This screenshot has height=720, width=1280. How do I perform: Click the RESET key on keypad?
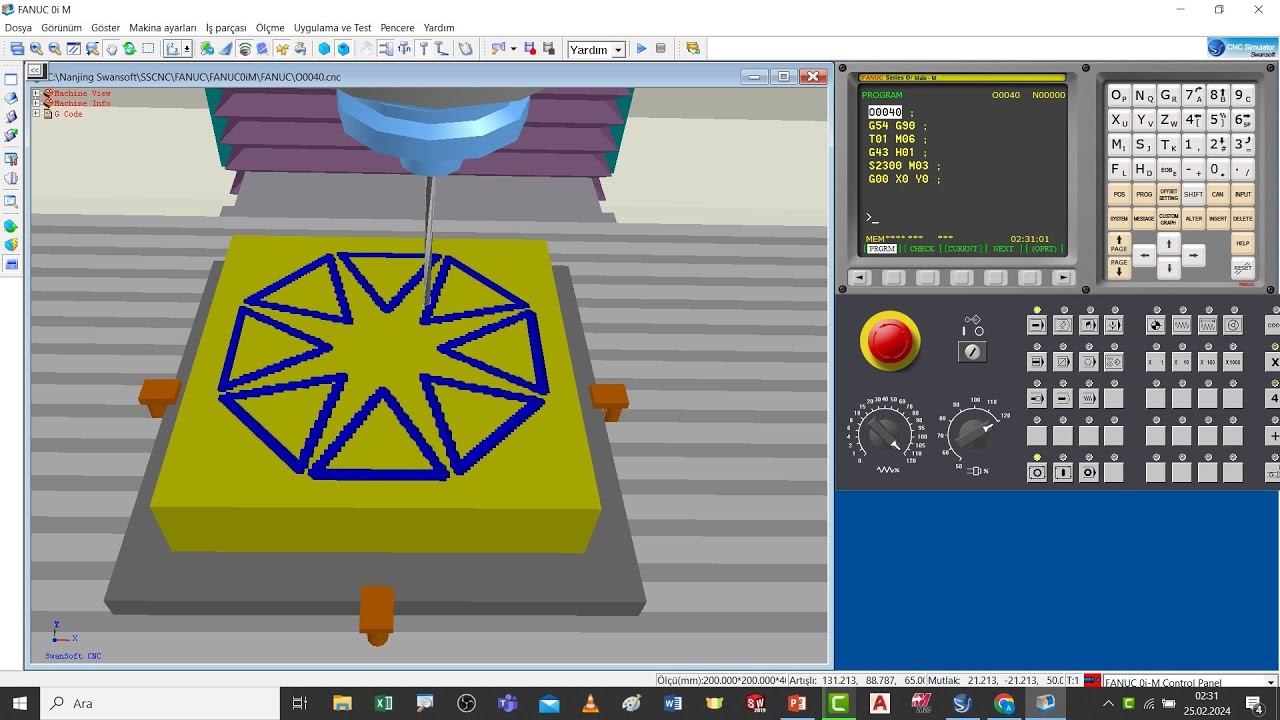(1243, 268)
